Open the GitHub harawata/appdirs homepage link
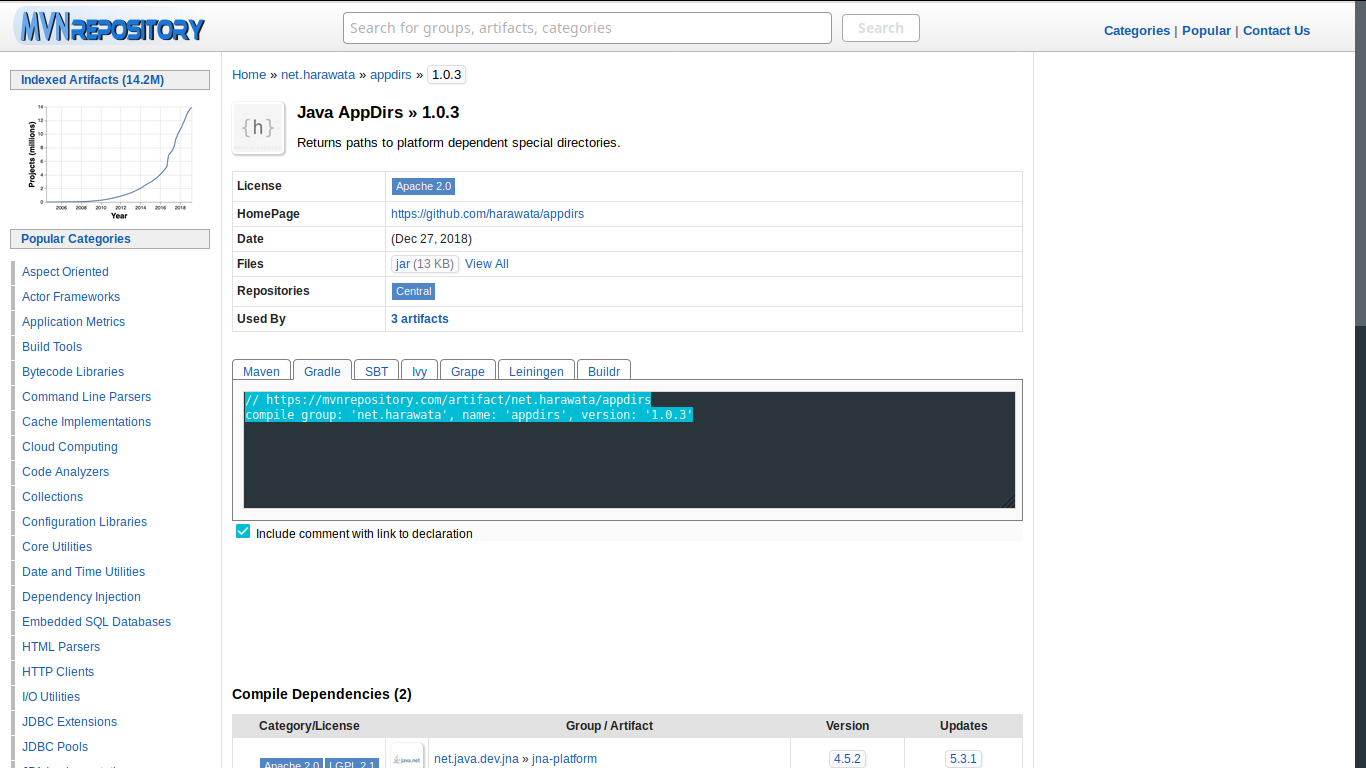The height and width of the screenshot is (768, 1366). click(x=487, y=214)
